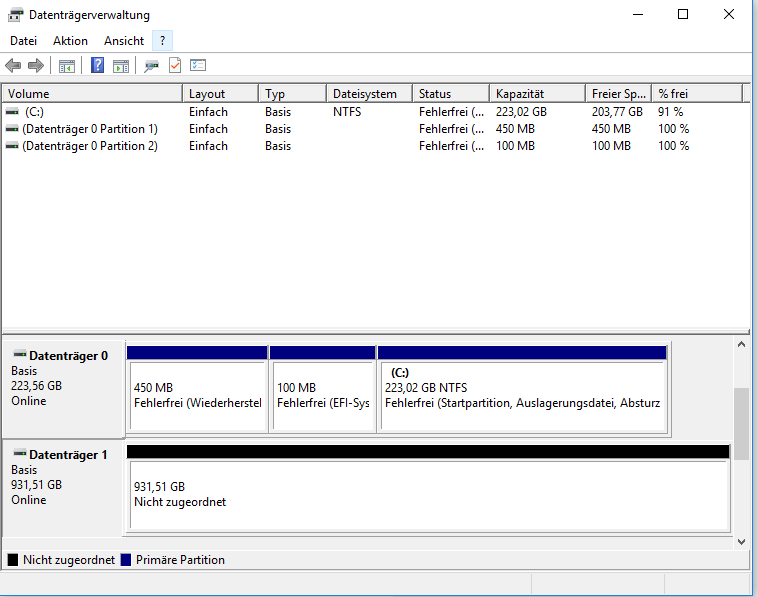Open the ? help menu
This screenshot has width=758, height=597.
162,41
